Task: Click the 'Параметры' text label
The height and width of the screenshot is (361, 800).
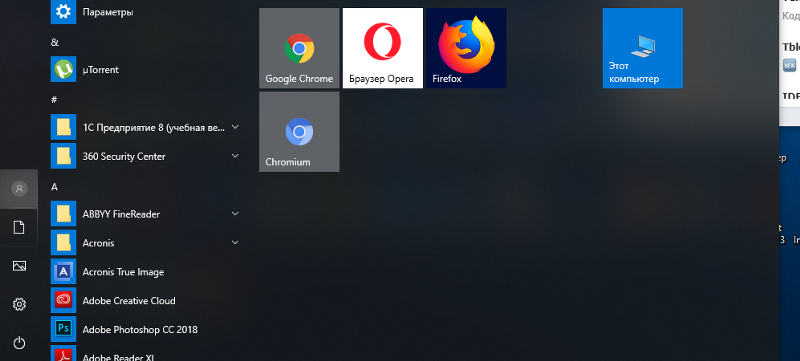Action: [x=108, y=12]
